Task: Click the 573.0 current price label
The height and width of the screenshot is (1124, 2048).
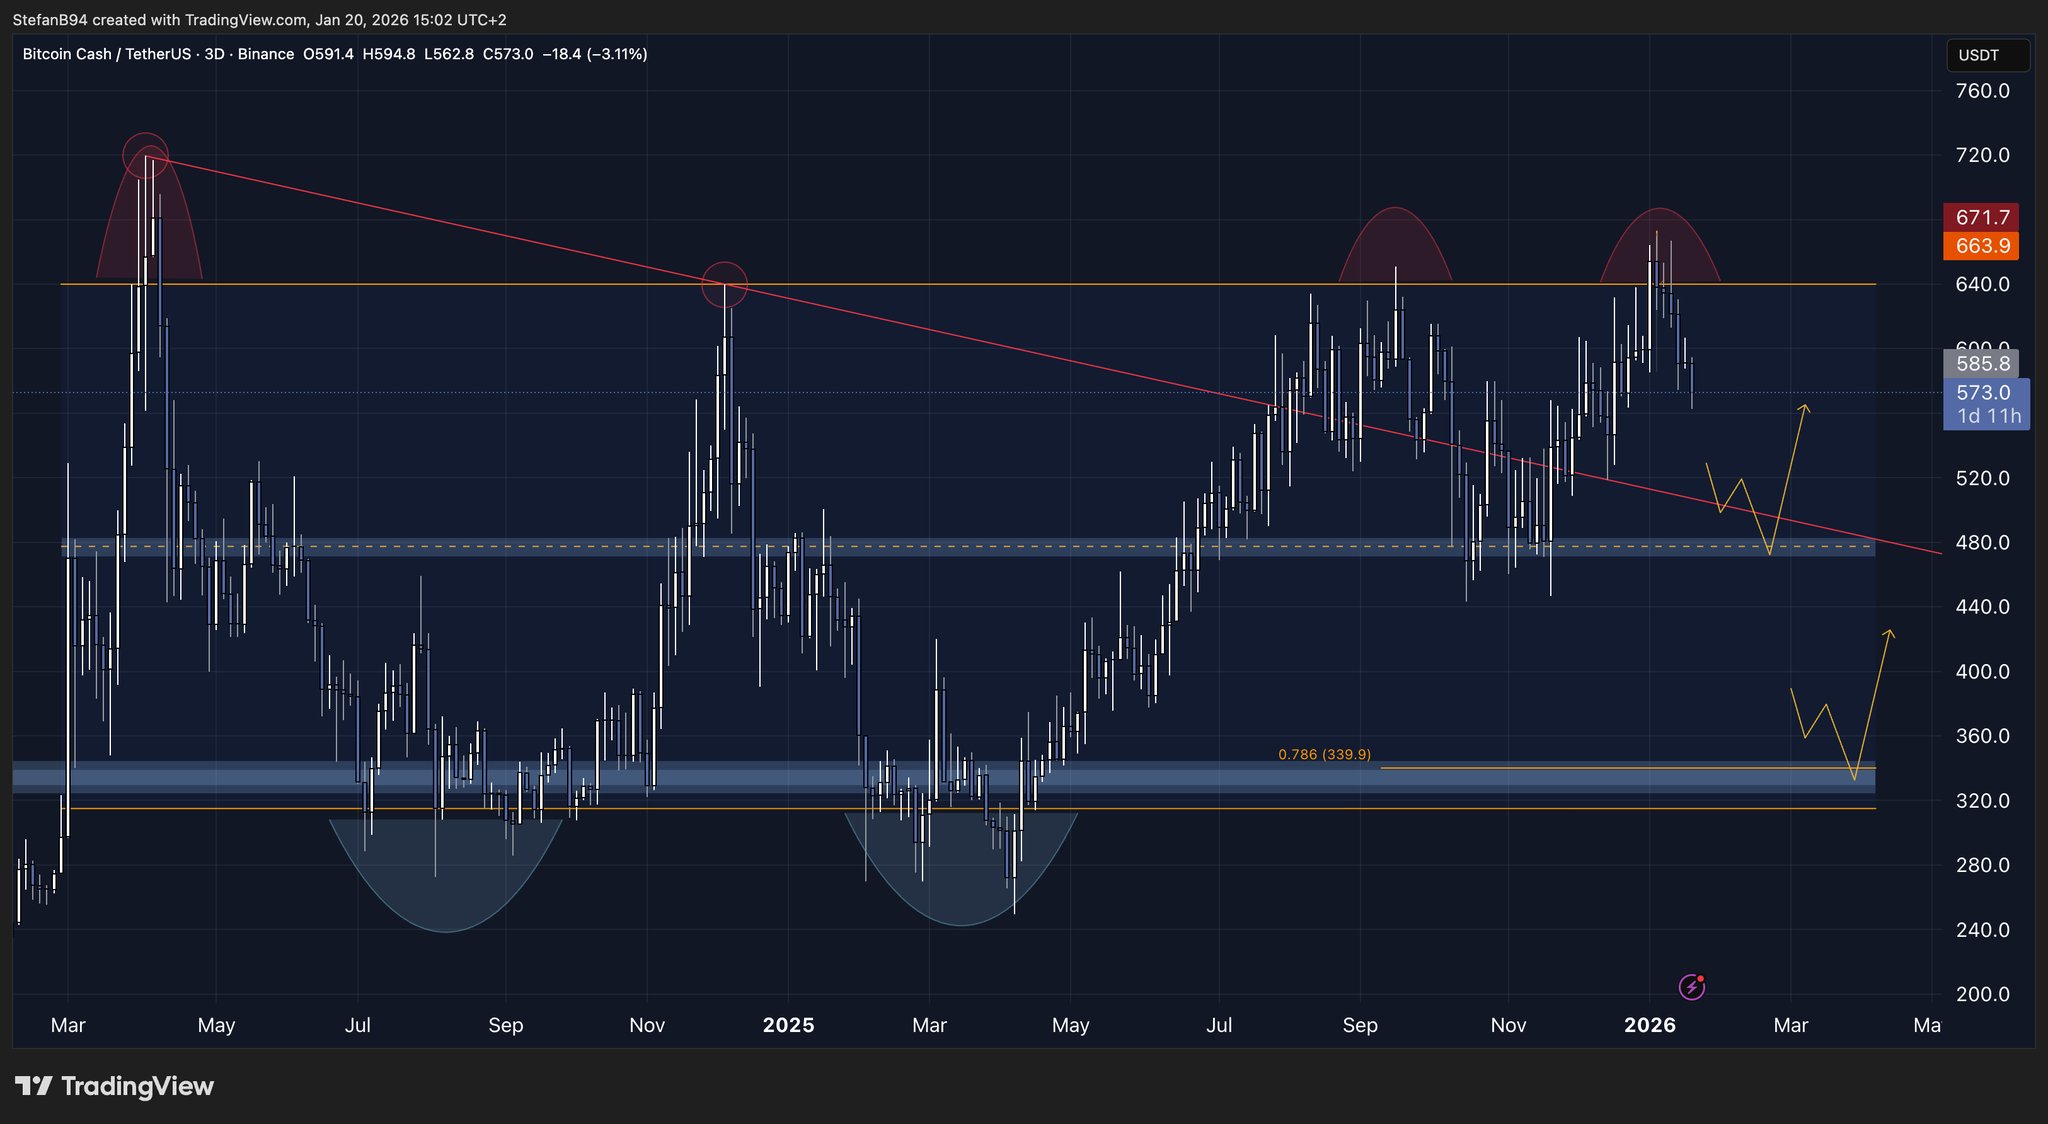Action: [1982, 393]
